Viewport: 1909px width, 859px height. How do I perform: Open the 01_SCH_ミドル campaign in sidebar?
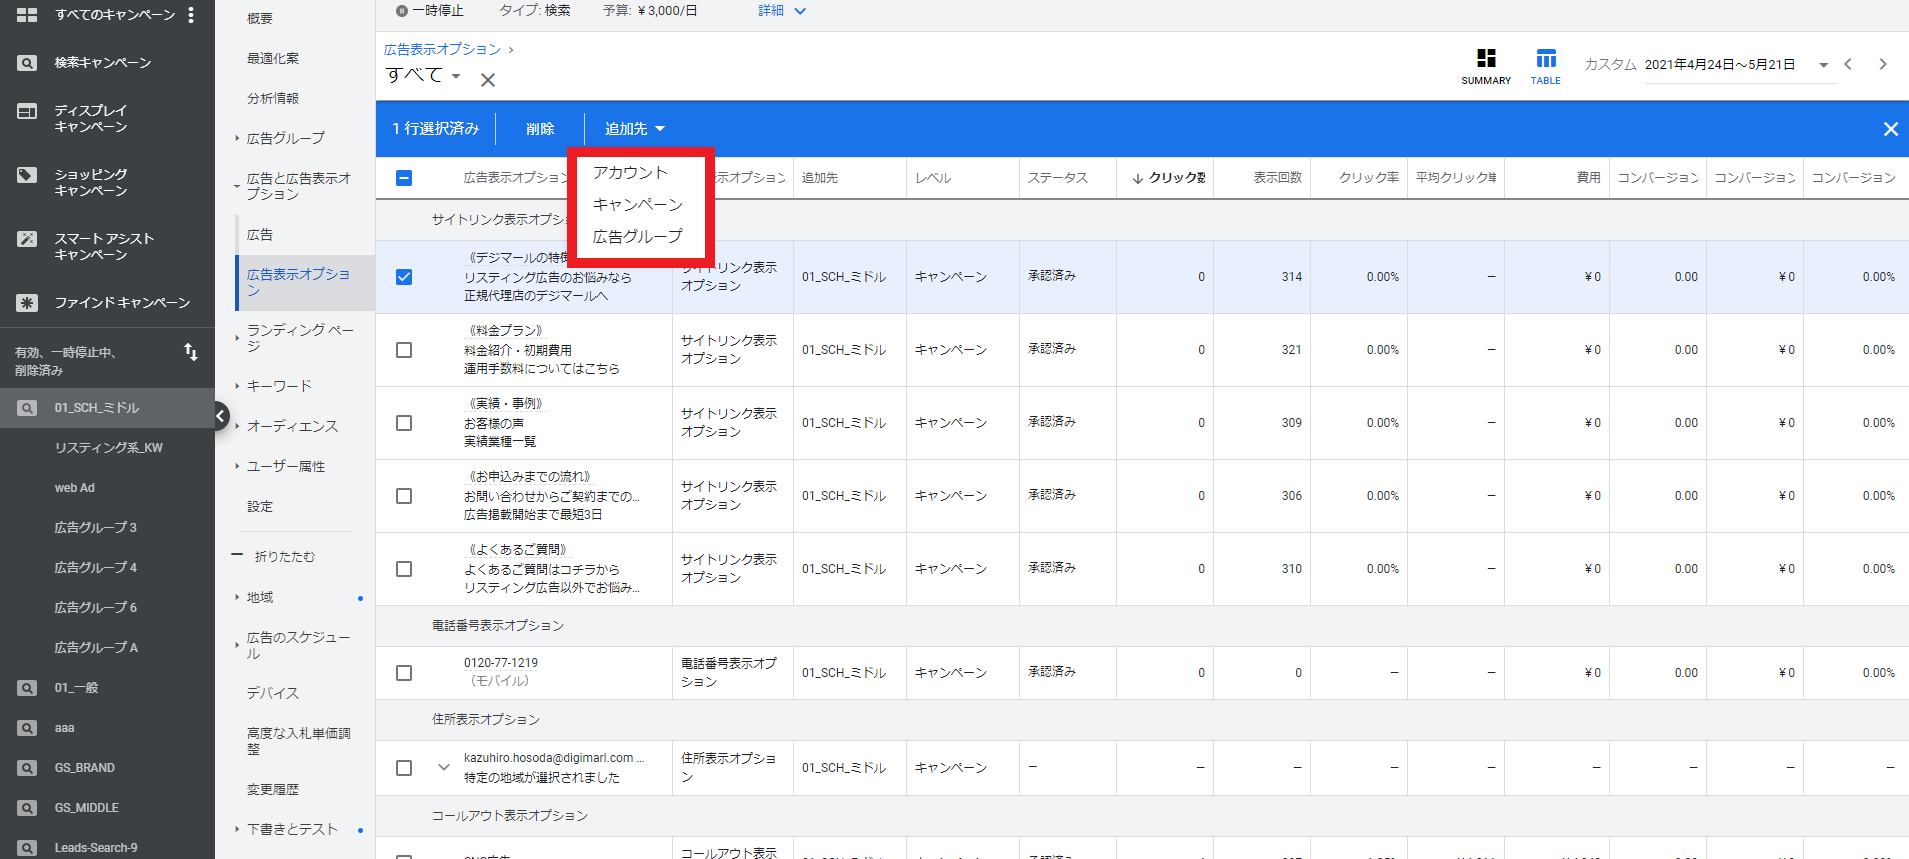(x=107, y=408)
